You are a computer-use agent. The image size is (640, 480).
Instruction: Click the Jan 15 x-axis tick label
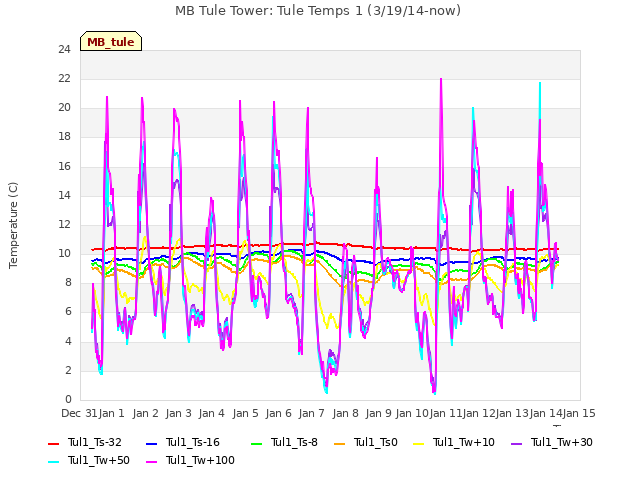pos(579,413)
